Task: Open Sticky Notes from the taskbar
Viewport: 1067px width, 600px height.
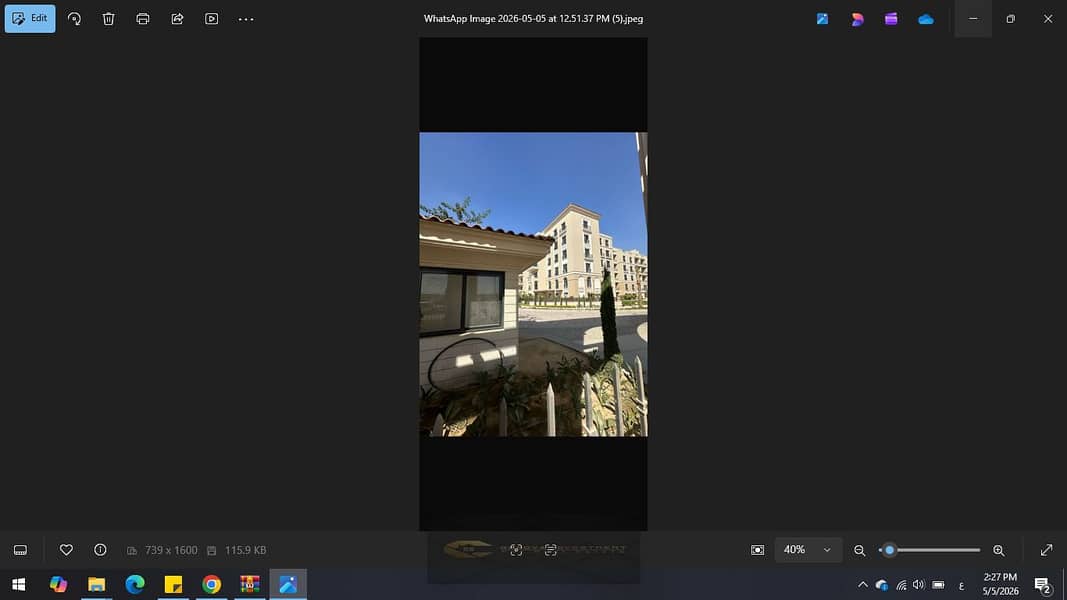Action: pos(174,584)
